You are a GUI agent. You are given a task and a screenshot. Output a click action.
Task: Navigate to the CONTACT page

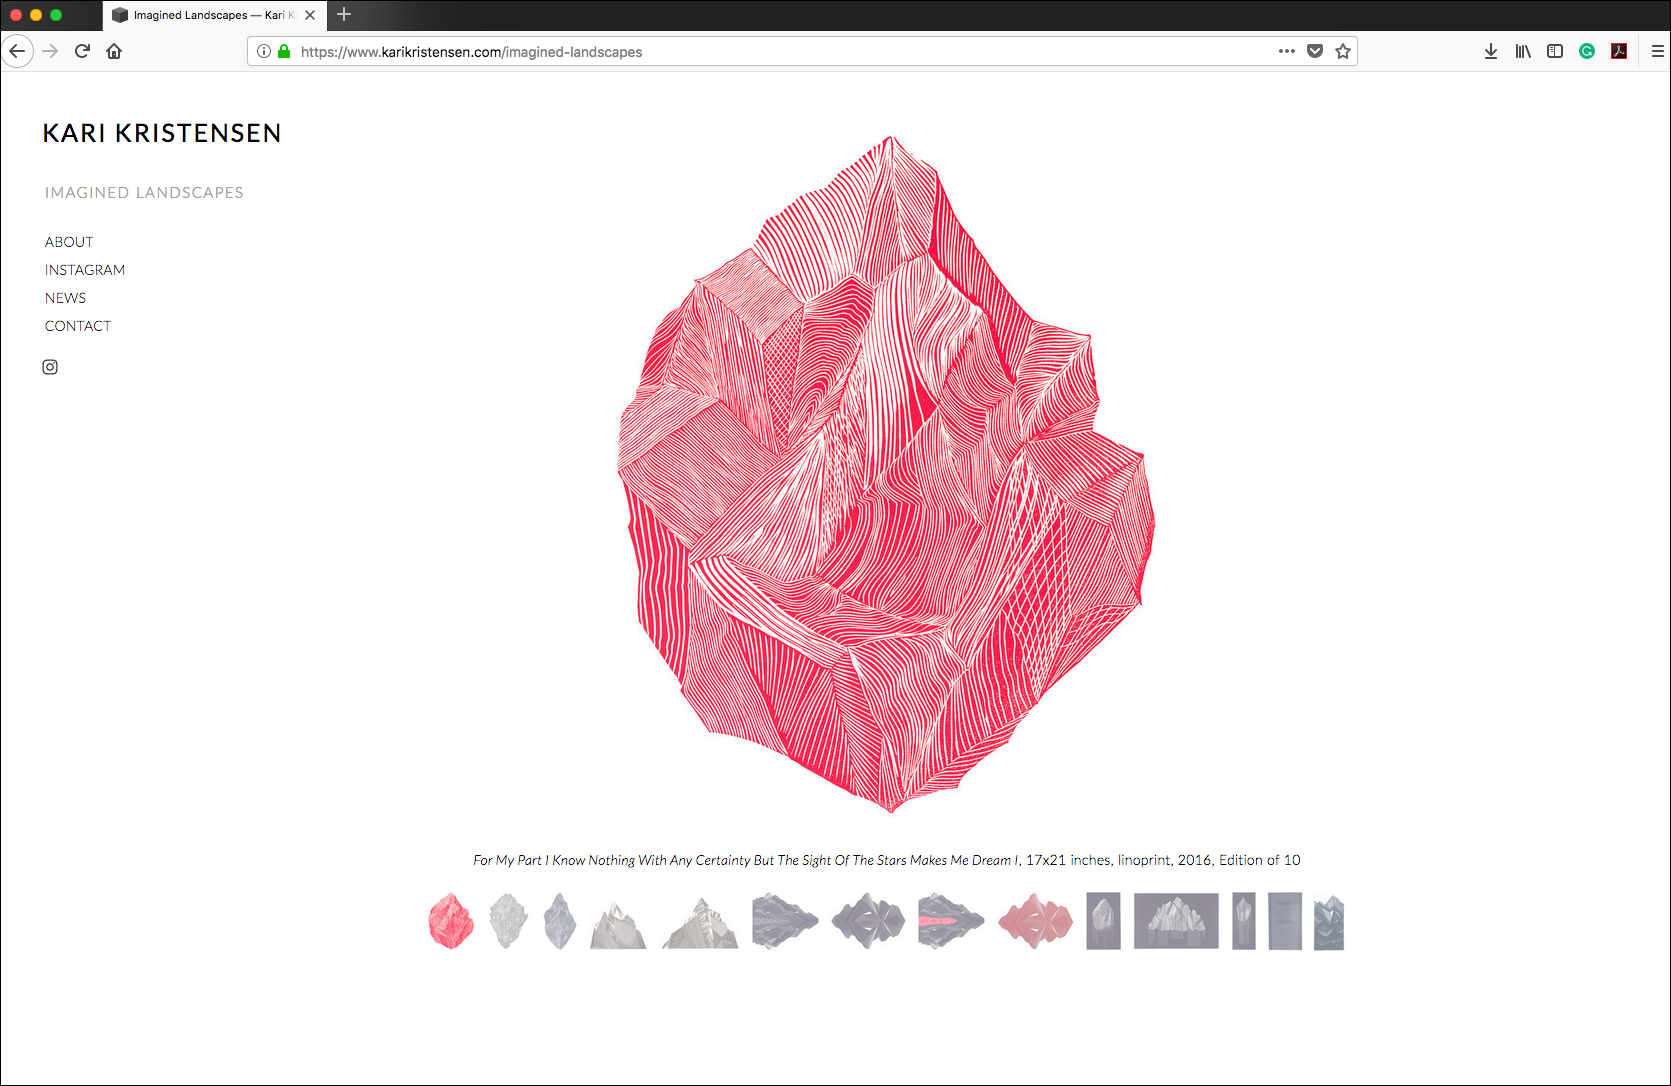click(77, 325)
